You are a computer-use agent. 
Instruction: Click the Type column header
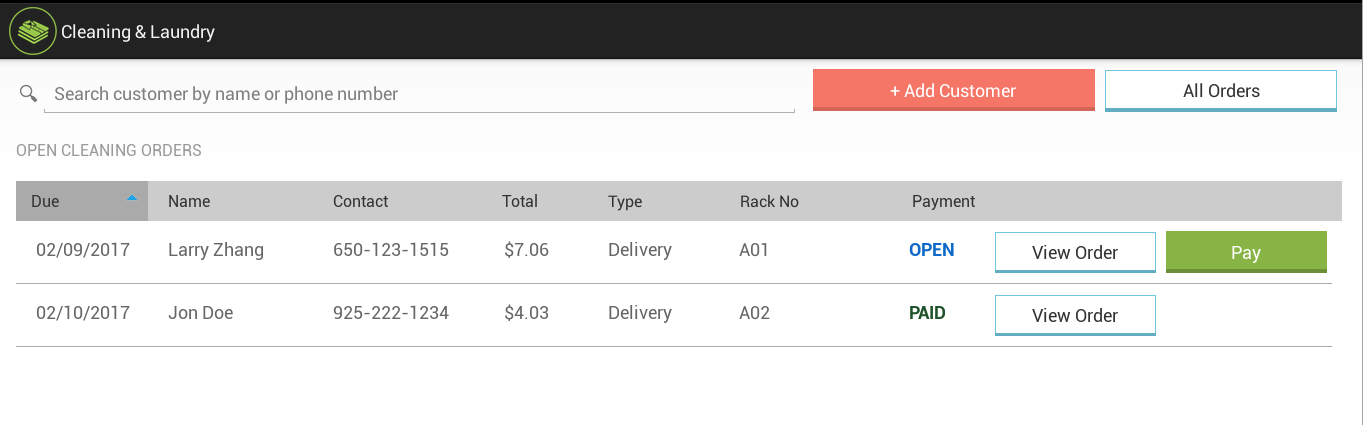pos(625,201)
